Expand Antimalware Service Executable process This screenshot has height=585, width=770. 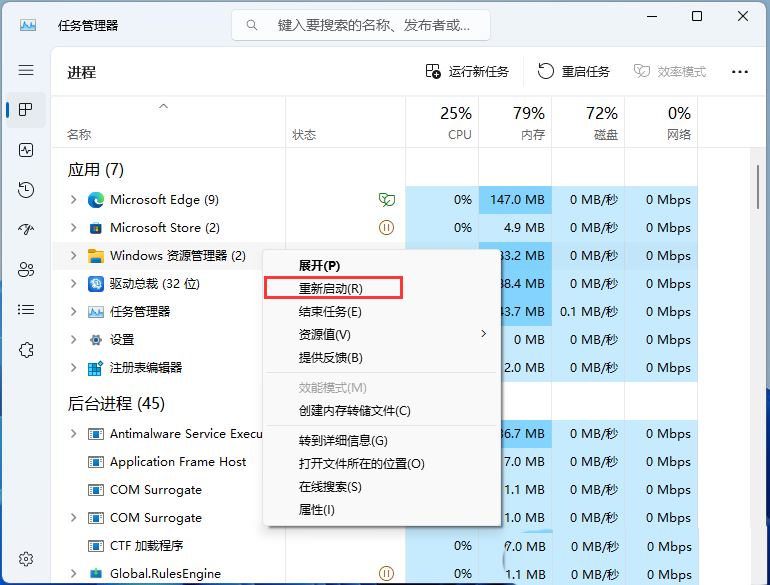pyautogui.click(x=73, y=434)
